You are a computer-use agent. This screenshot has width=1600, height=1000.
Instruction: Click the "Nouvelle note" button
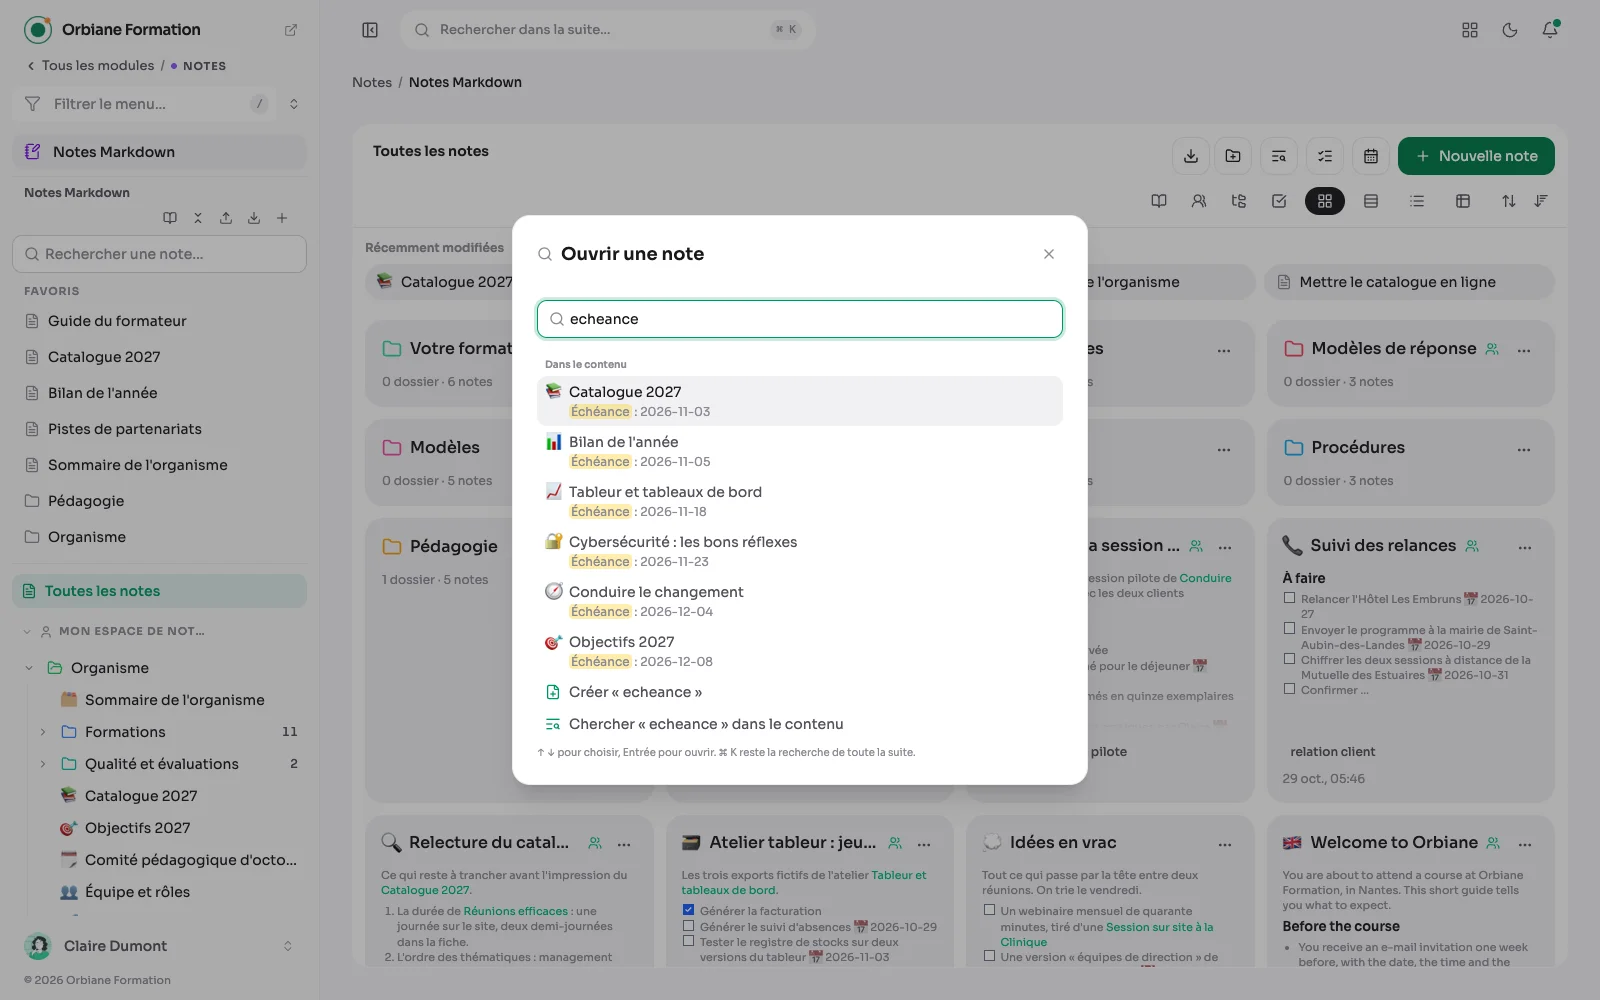click(x=1476, y=156)
